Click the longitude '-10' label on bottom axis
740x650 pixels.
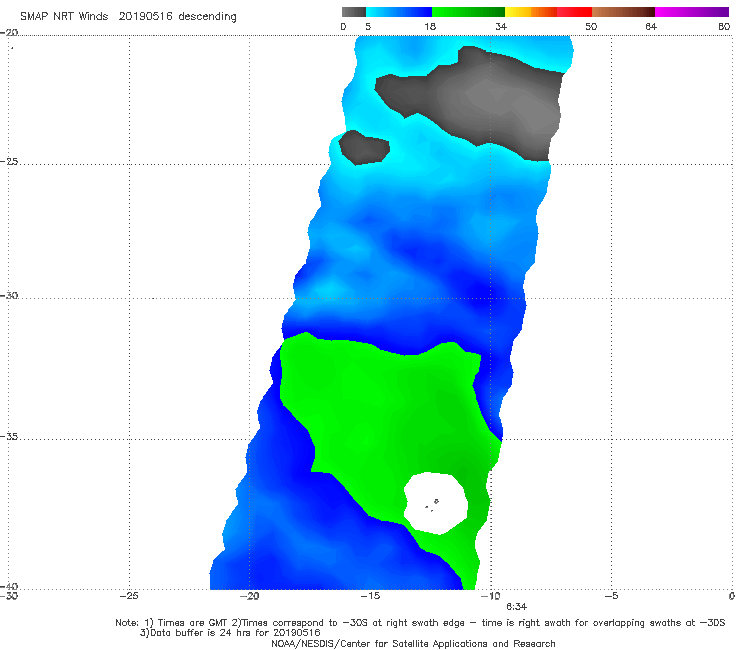[x=491, y=596]
